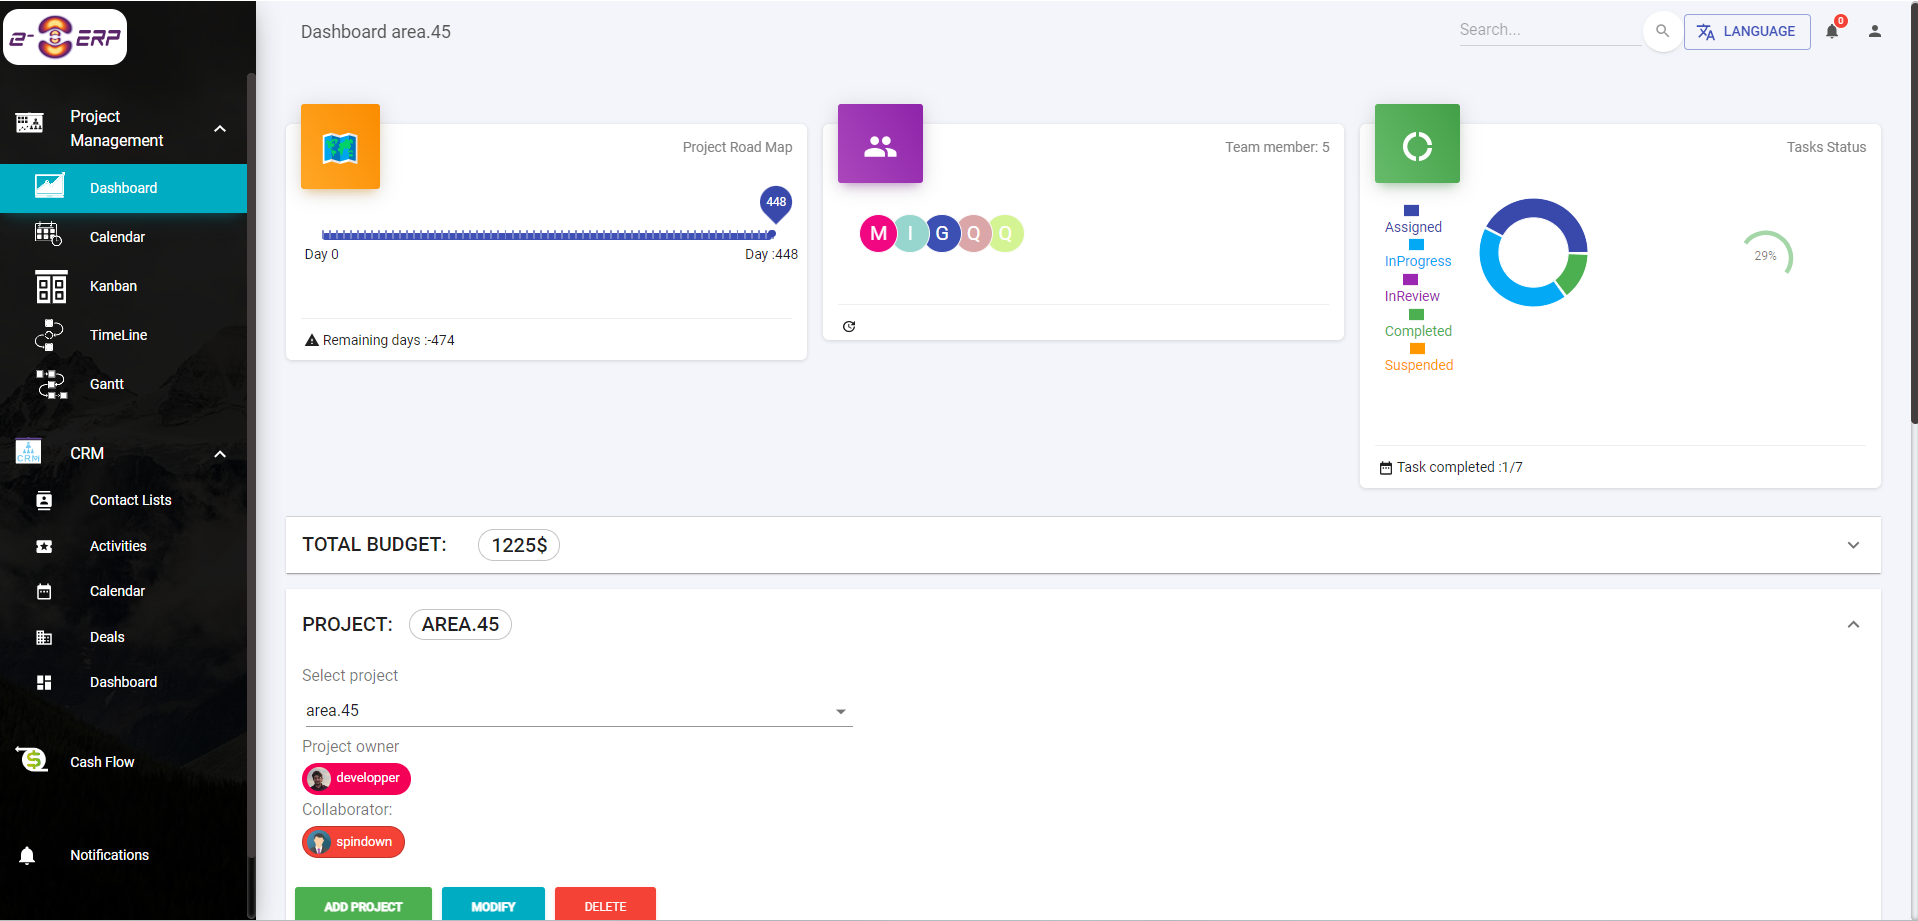
Task: Open Deals in the CRM menu
Action: pos(106,637)
